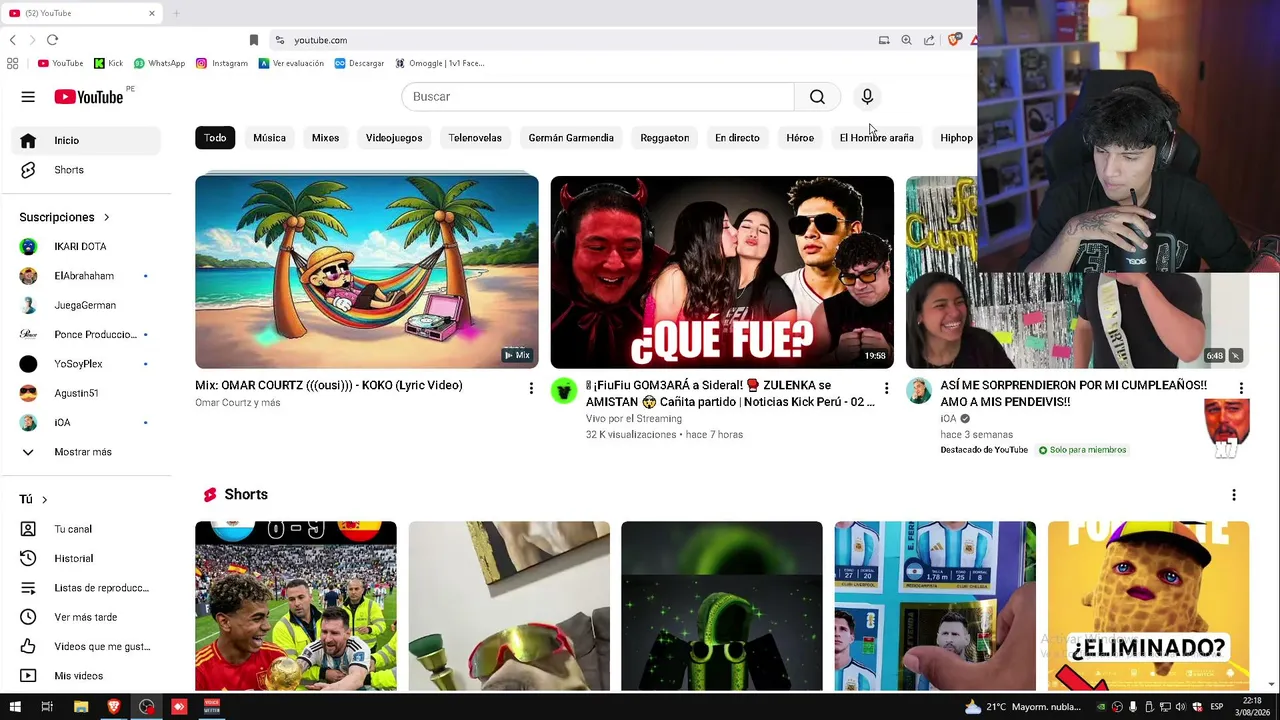The width and height of the screenshot is (1280, 720).
Task: Open Ver más tarde in the sidebar
Action: point(86,617)
